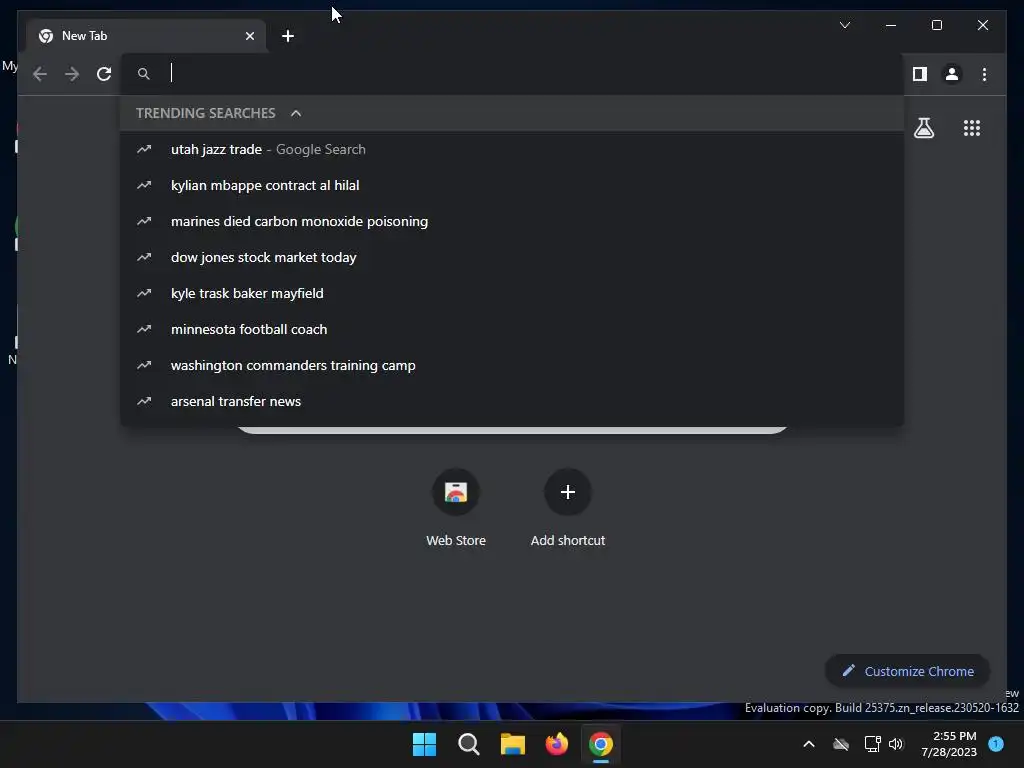This screenshot has height=768, width=1024.
Task: Open the tab search chevron
Action: pyautogui.click(x=844, y=25)
